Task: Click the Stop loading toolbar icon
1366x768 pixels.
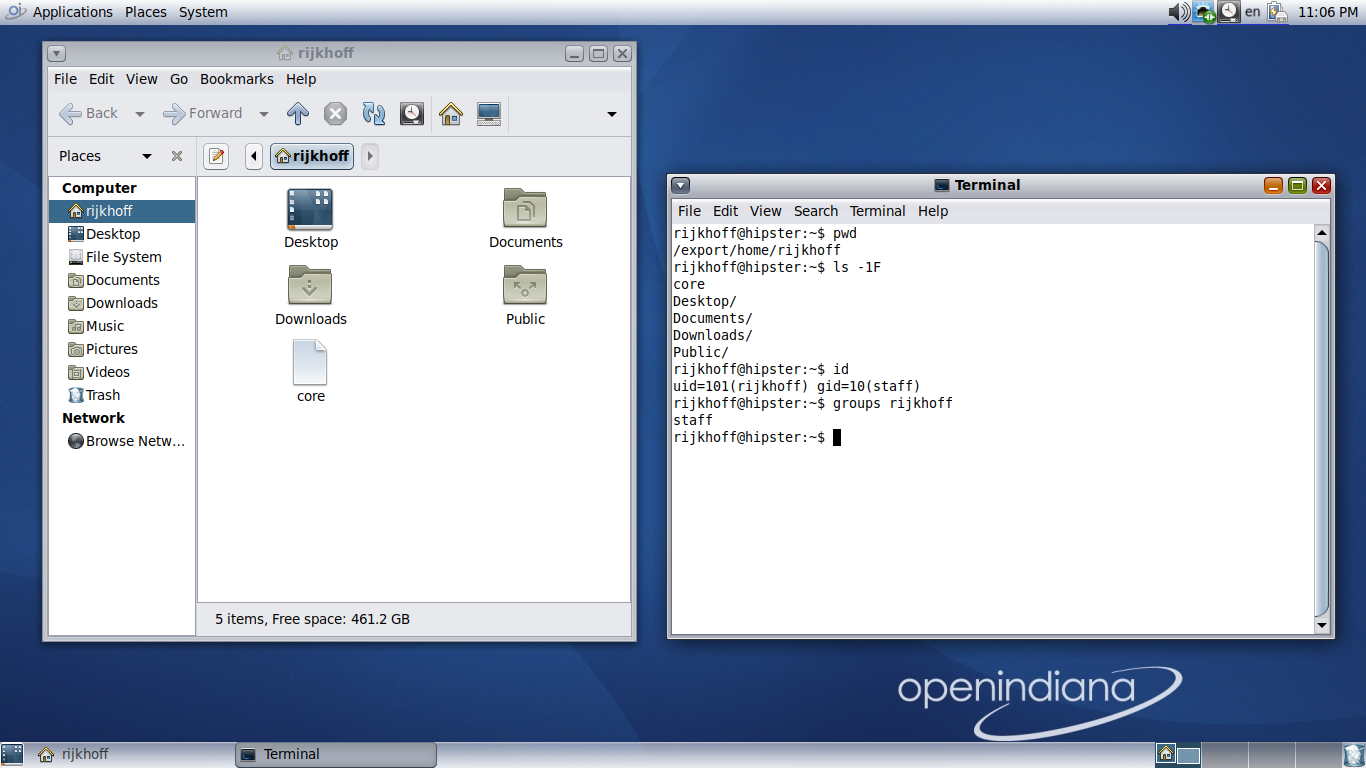Action: (x=336, y=113)
